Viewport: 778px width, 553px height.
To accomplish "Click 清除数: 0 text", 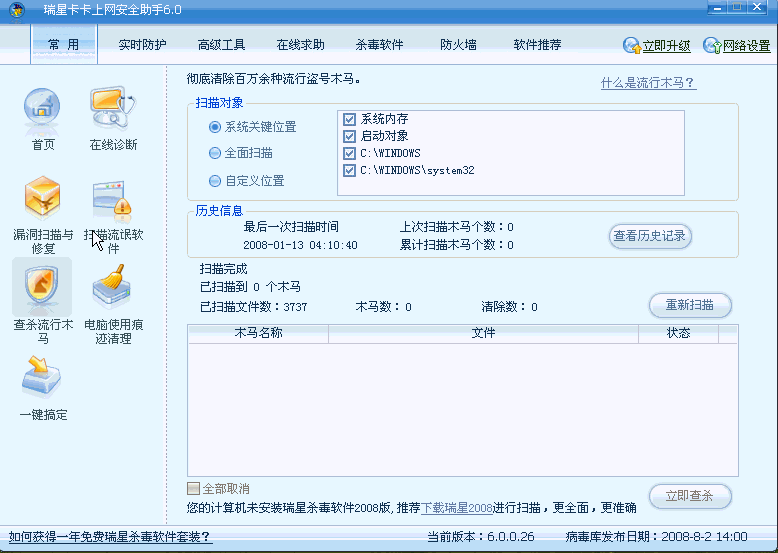I will pos(509,307).
